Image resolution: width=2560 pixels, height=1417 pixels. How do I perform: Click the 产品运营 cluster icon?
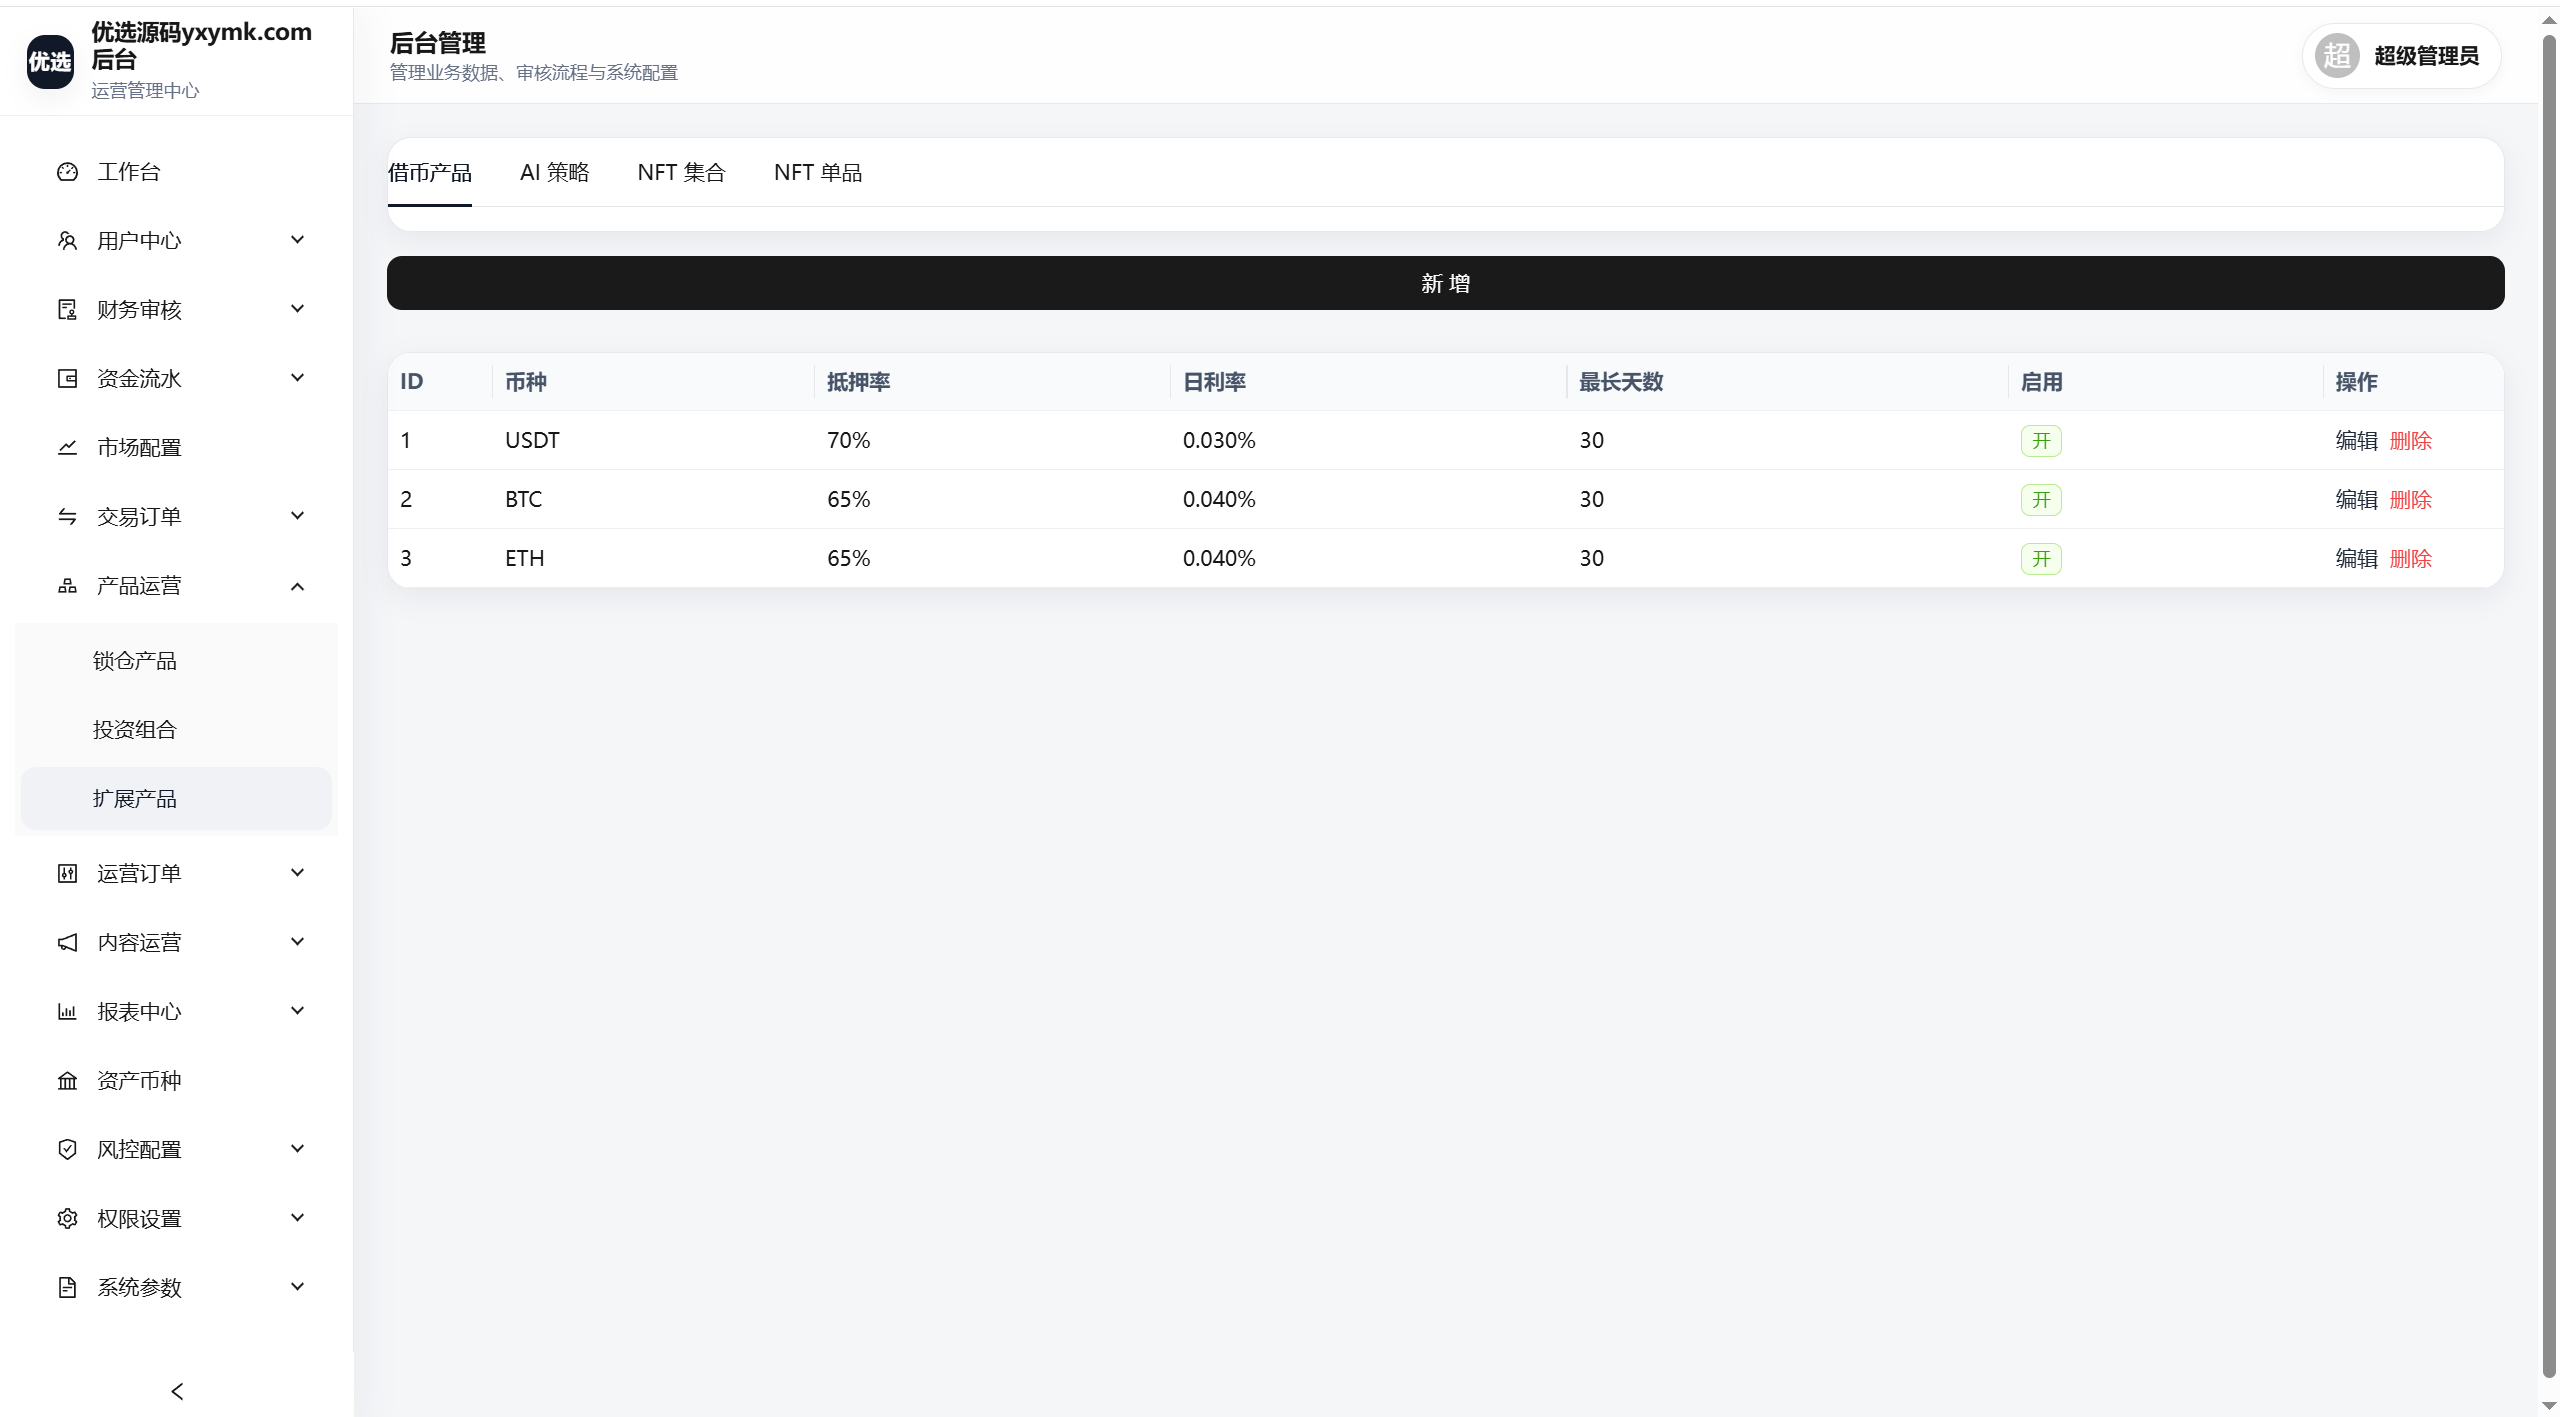(67, 586)
